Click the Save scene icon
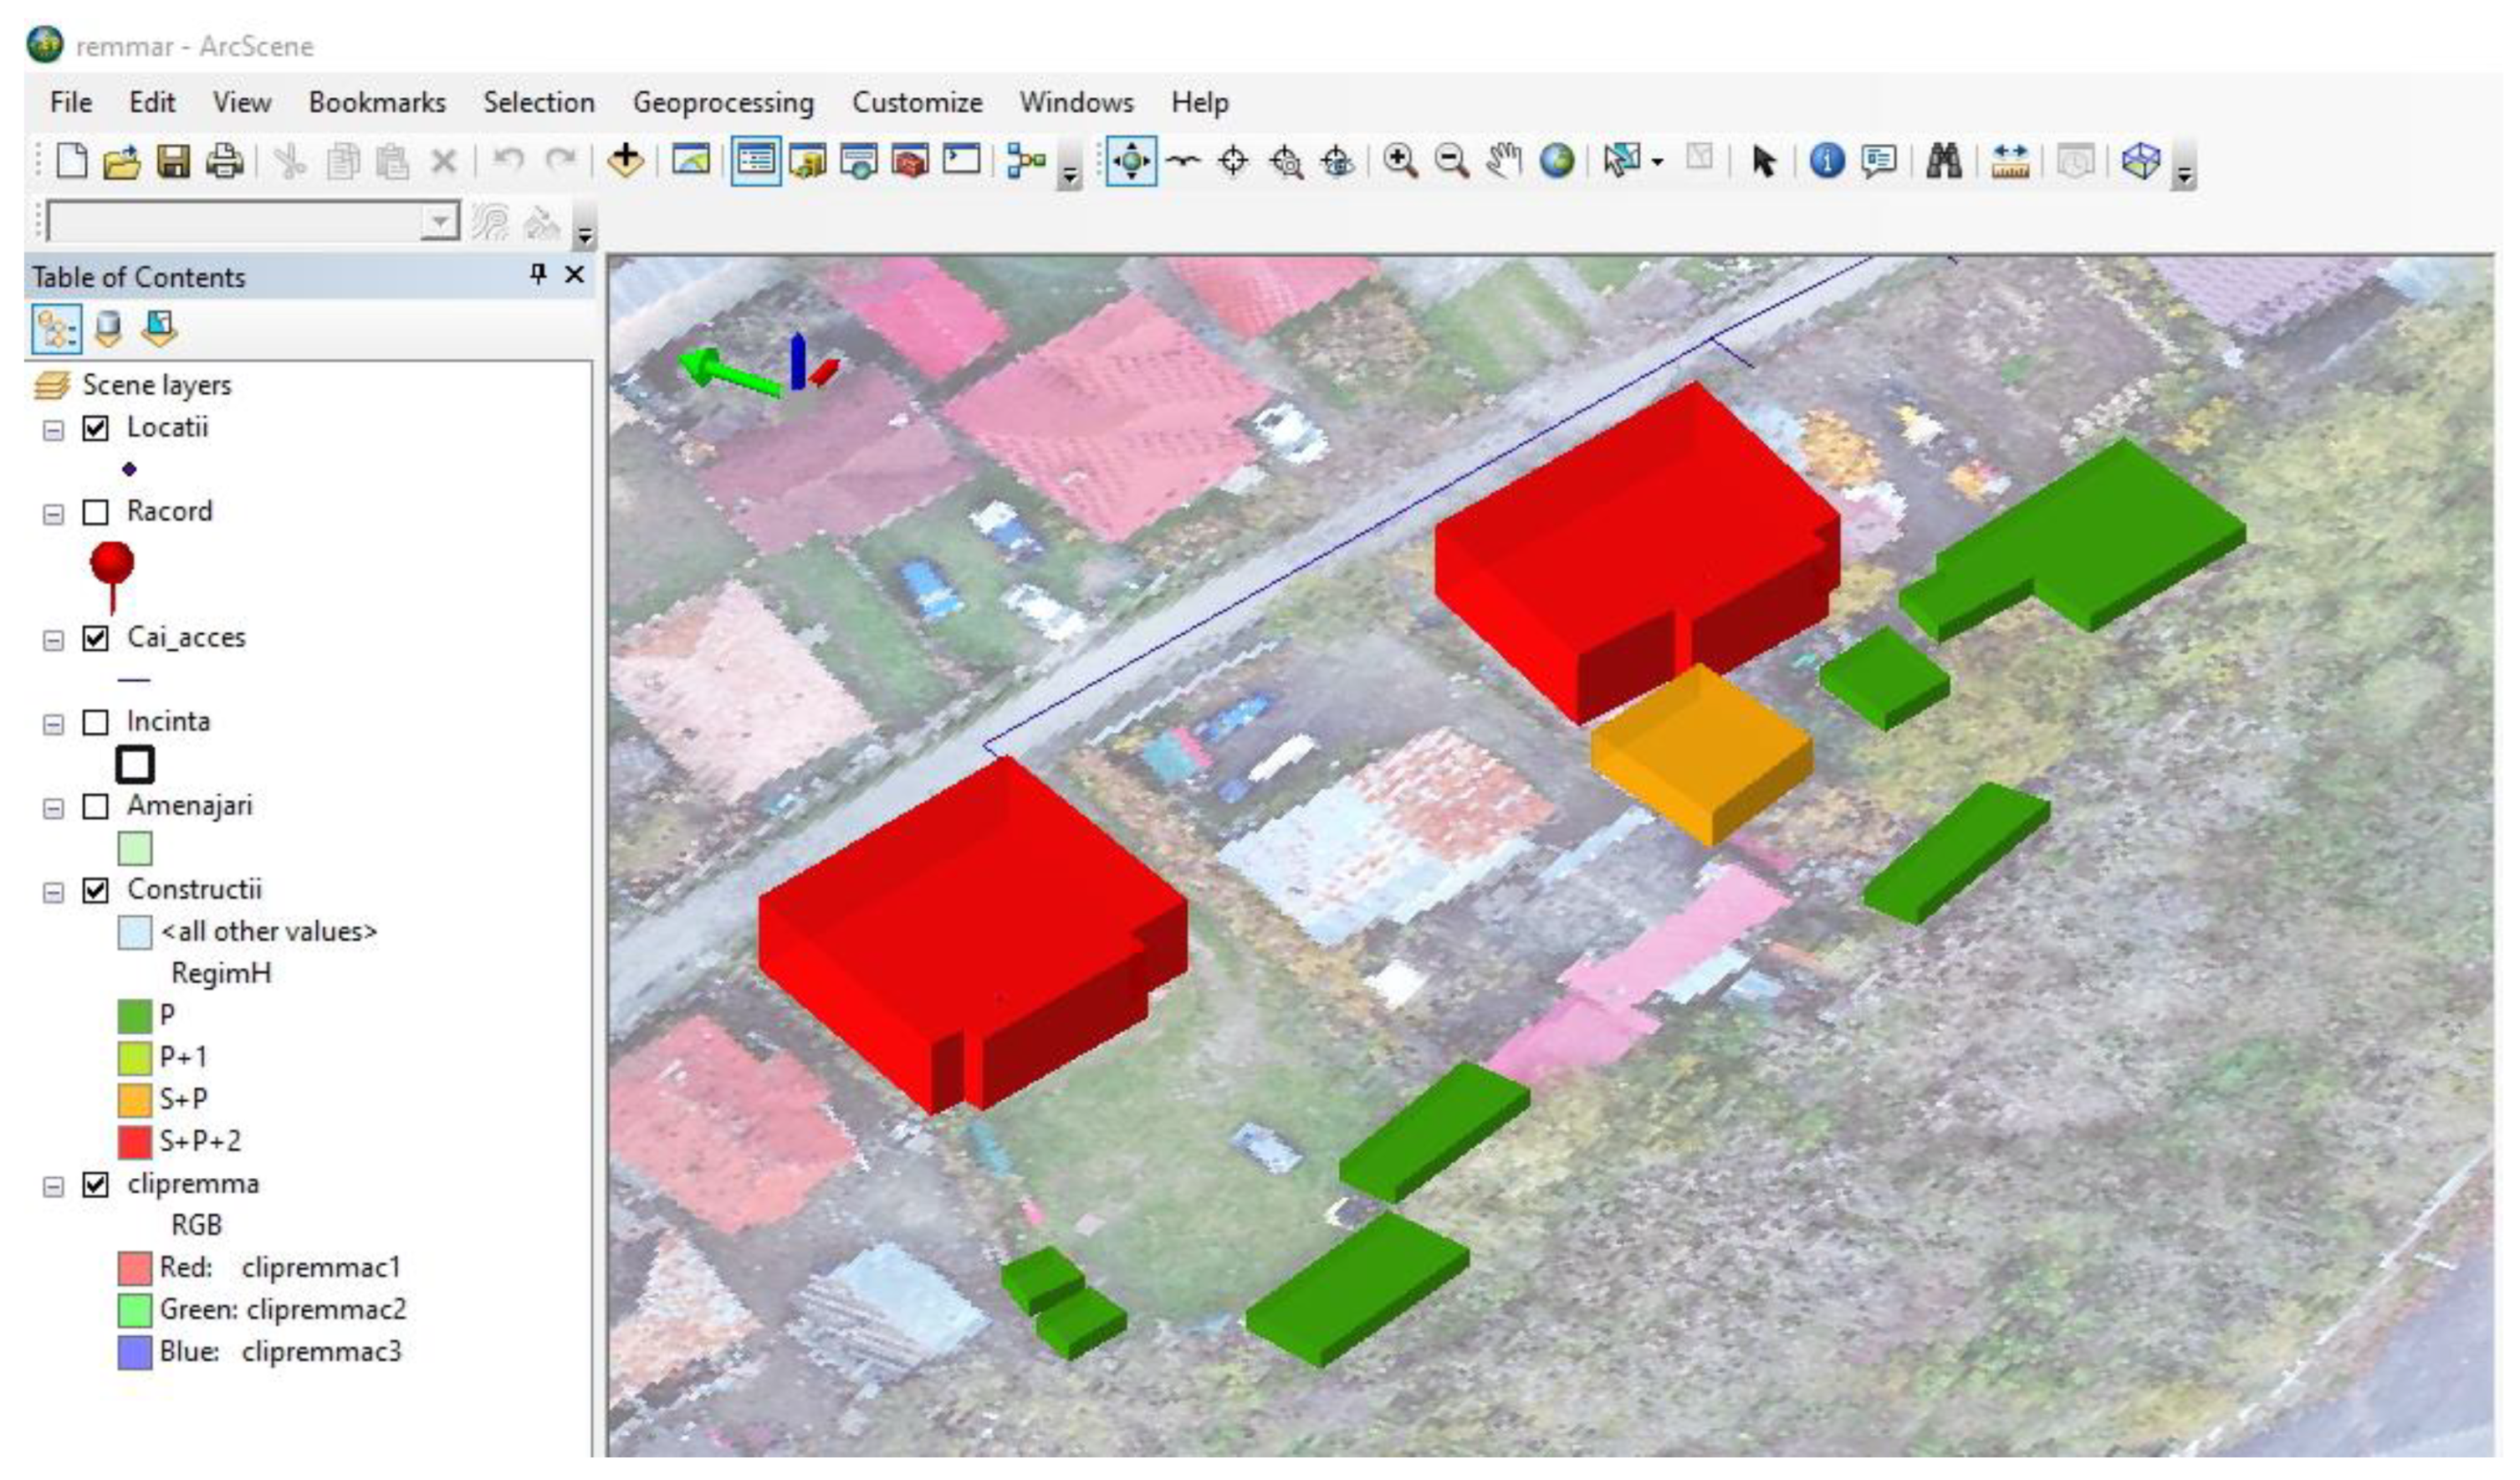The width and height of the screenshot is (2520, 1480). point(173,161)
